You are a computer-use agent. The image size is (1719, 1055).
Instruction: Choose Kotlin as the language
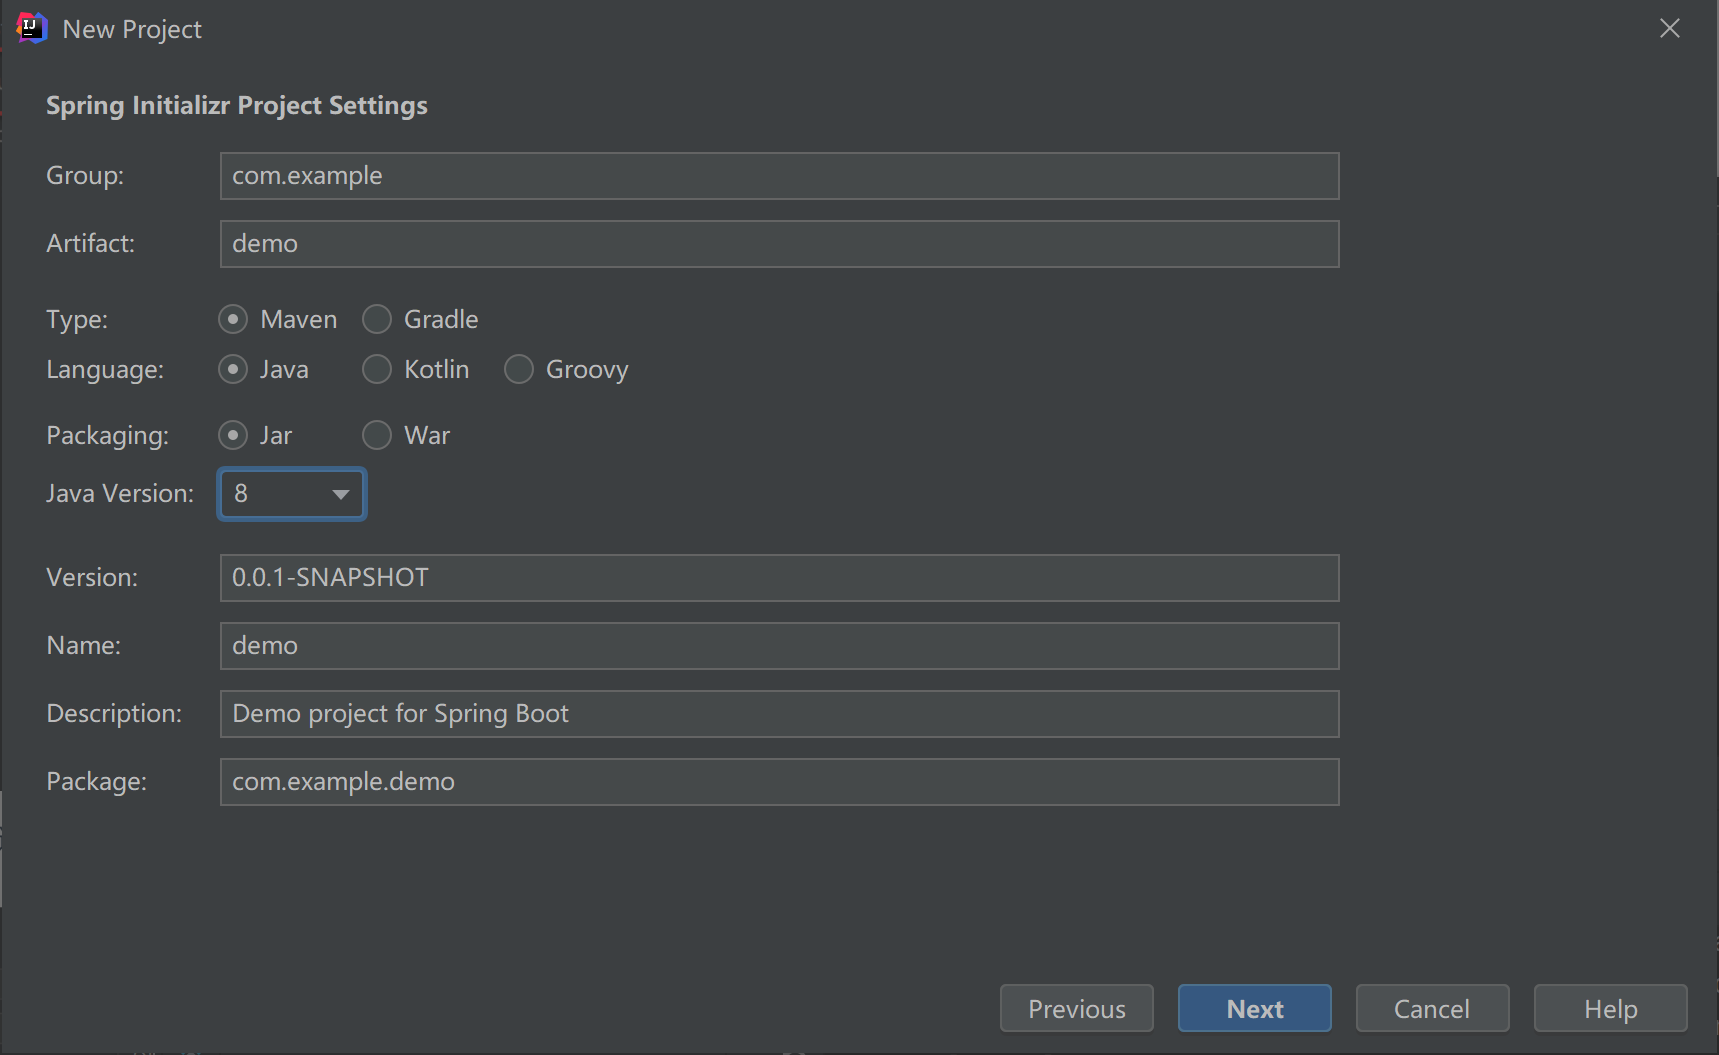click(x=377, y=369)
